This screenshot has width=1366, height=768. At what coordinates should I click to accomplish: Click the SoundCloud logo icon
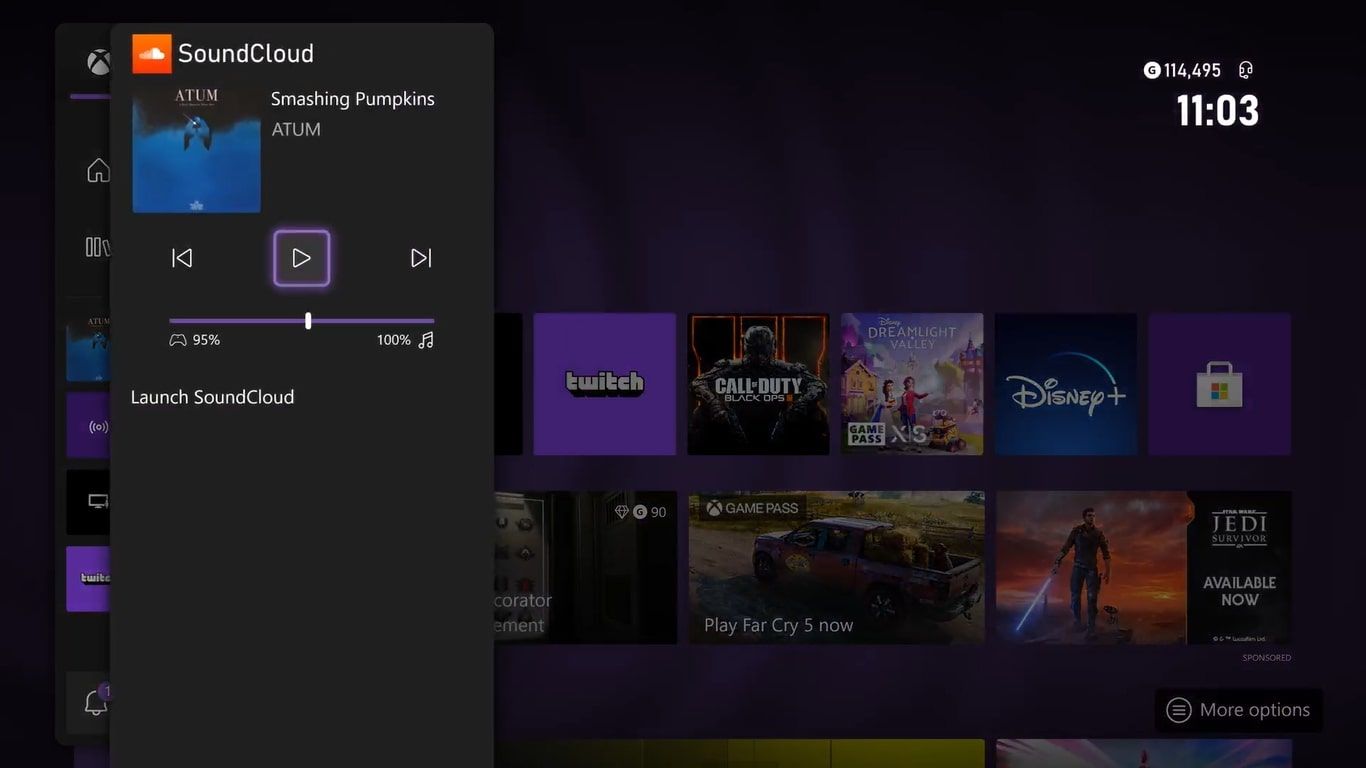151,53
